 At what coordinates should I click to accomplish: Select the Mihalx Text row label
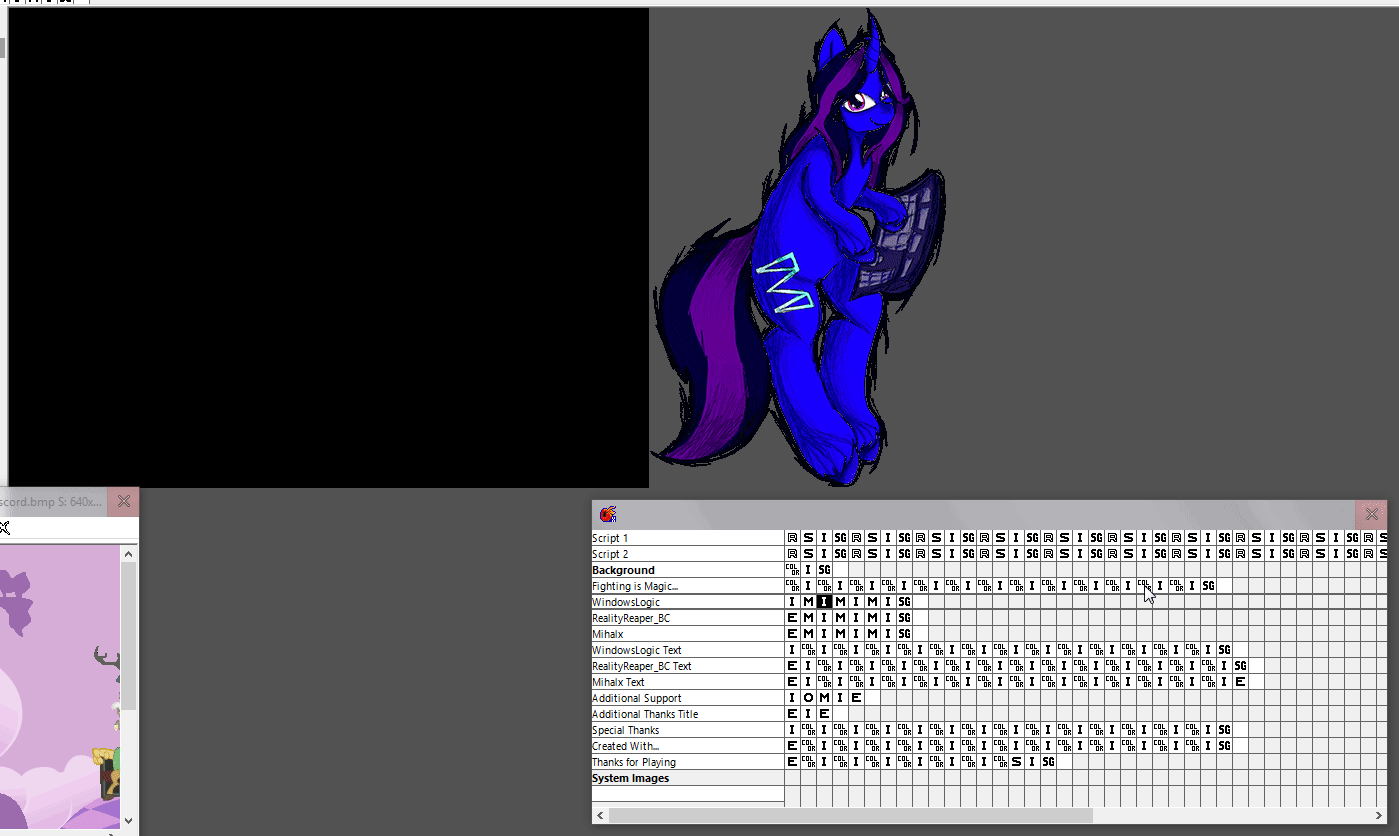pos(688,682)
